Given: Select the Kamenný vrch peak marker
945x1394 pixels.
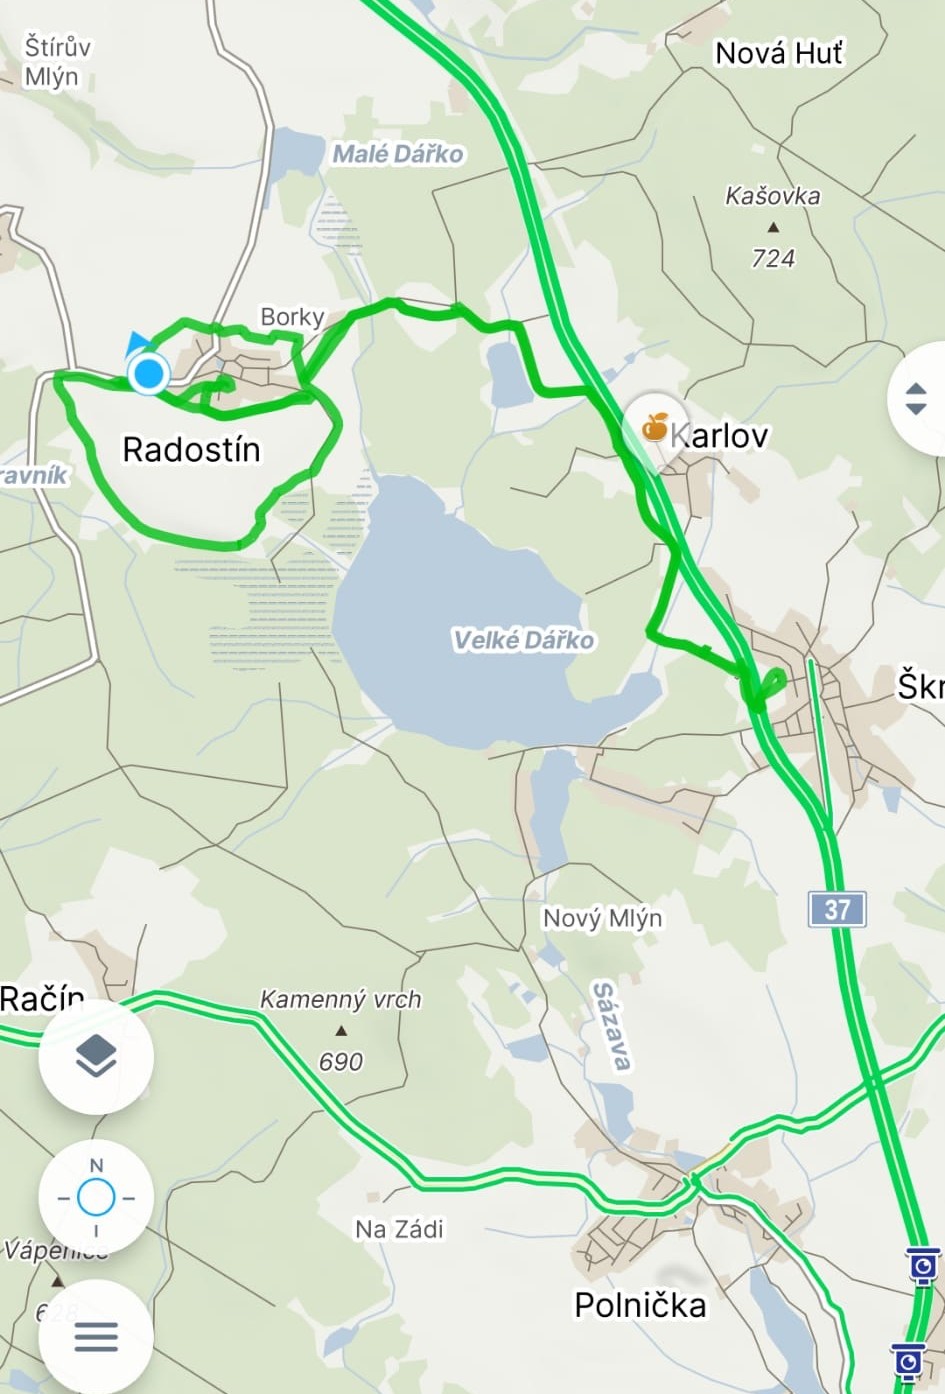Looking at the screenshot, I should click(x=341, y=1030).
